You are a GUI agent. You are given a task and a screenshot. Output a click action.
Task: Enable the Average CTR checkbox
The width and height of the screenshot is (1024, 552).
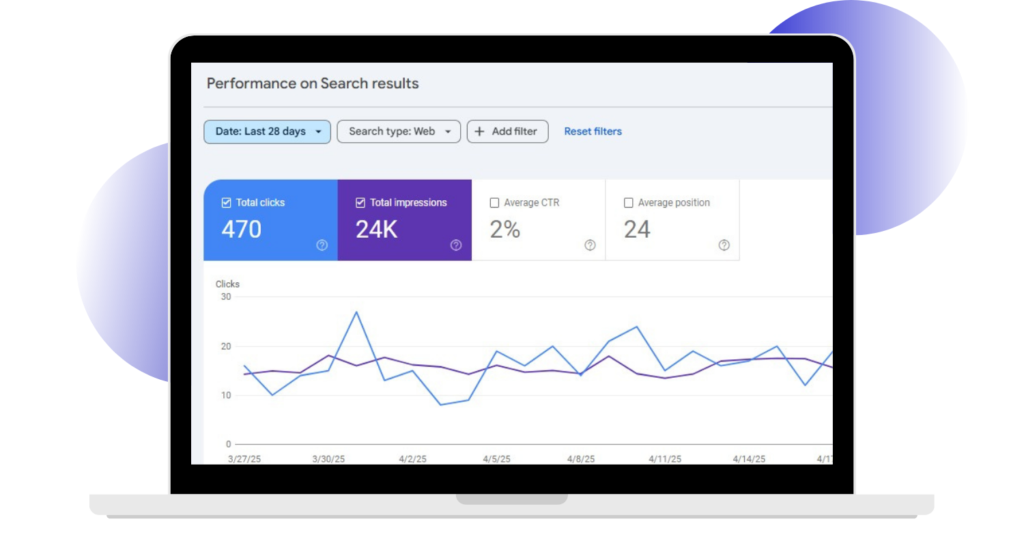pos(494,203)
